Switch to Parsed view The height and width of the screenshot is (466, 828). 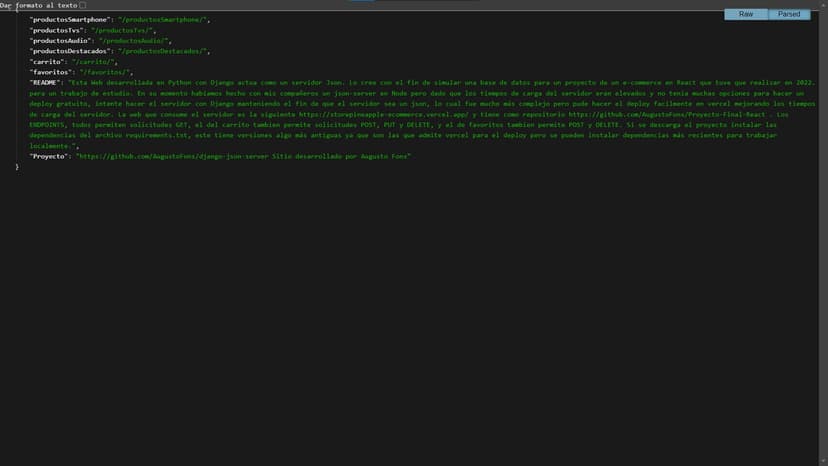point(789,14)
